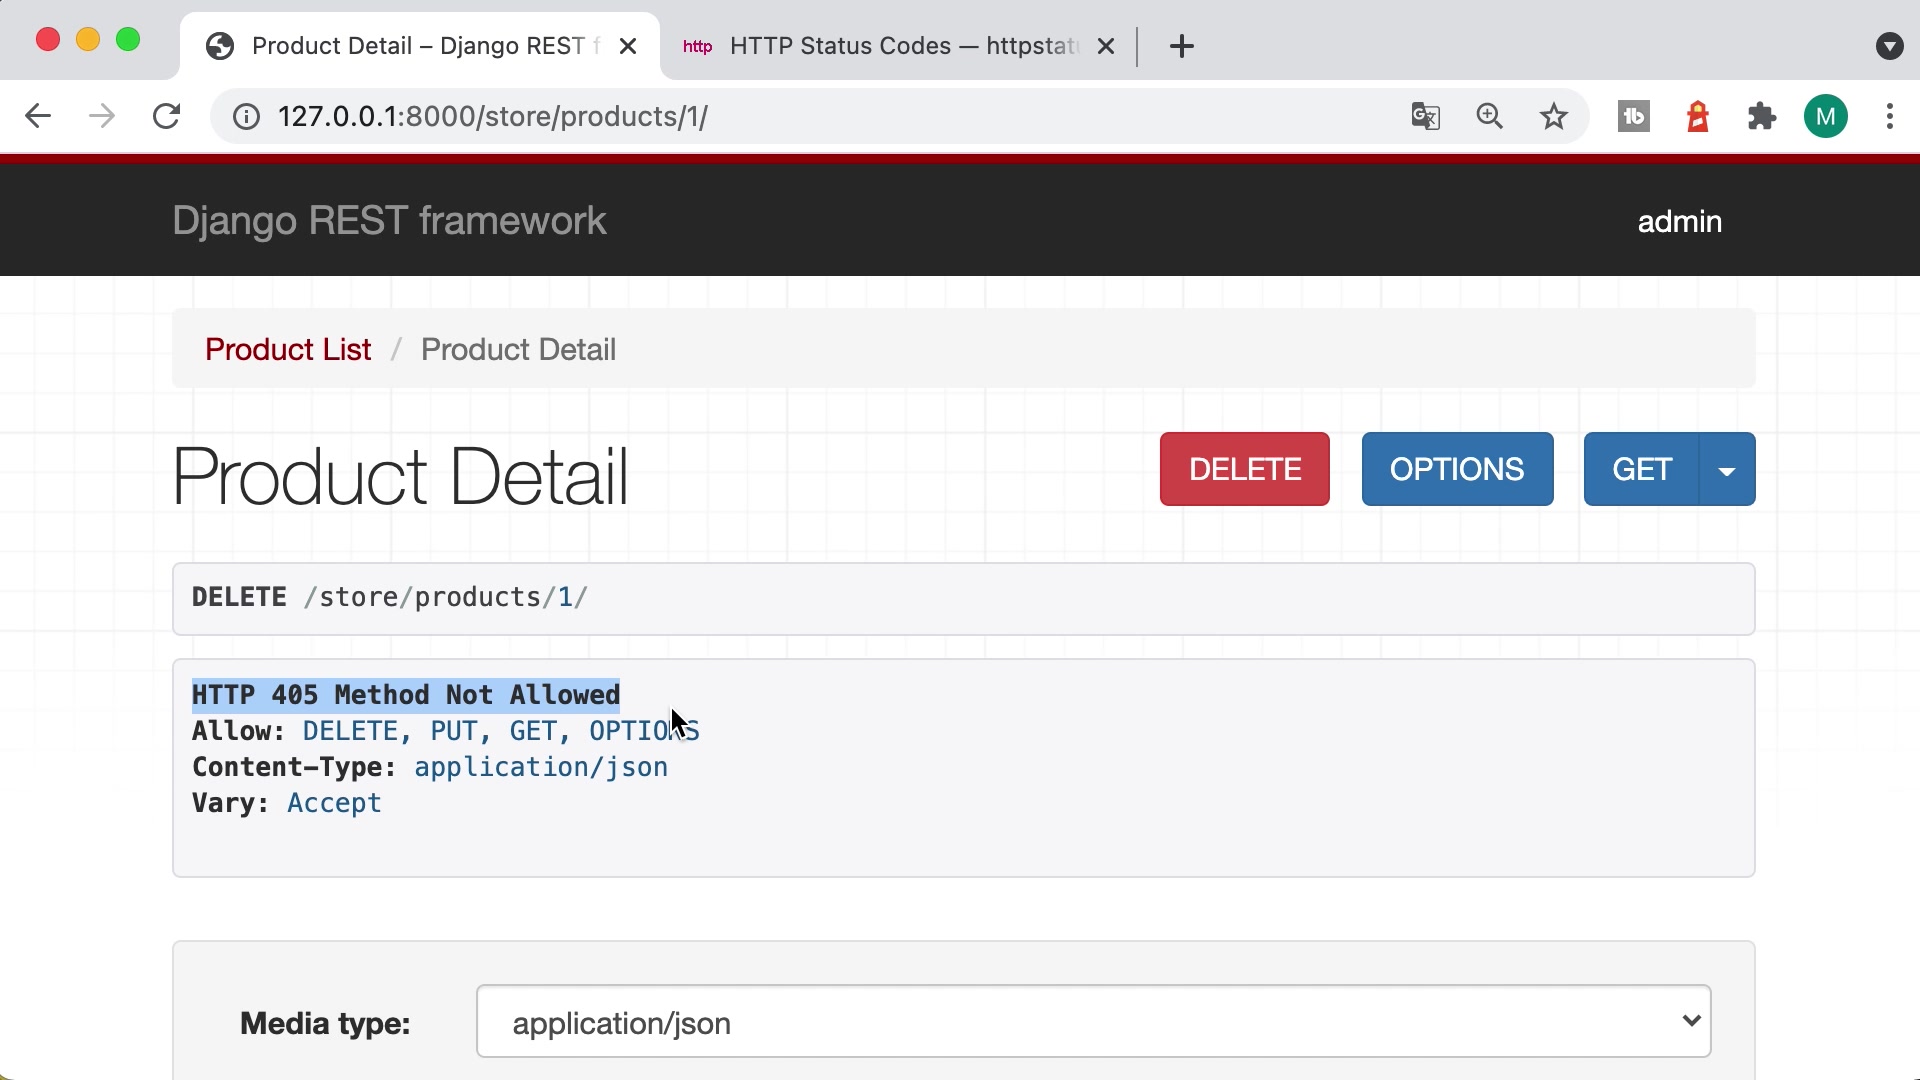View site information icon in address bar
The width and height of the screenshot is (1920, 1080).
pyautogui.click(x=247, y=117)
